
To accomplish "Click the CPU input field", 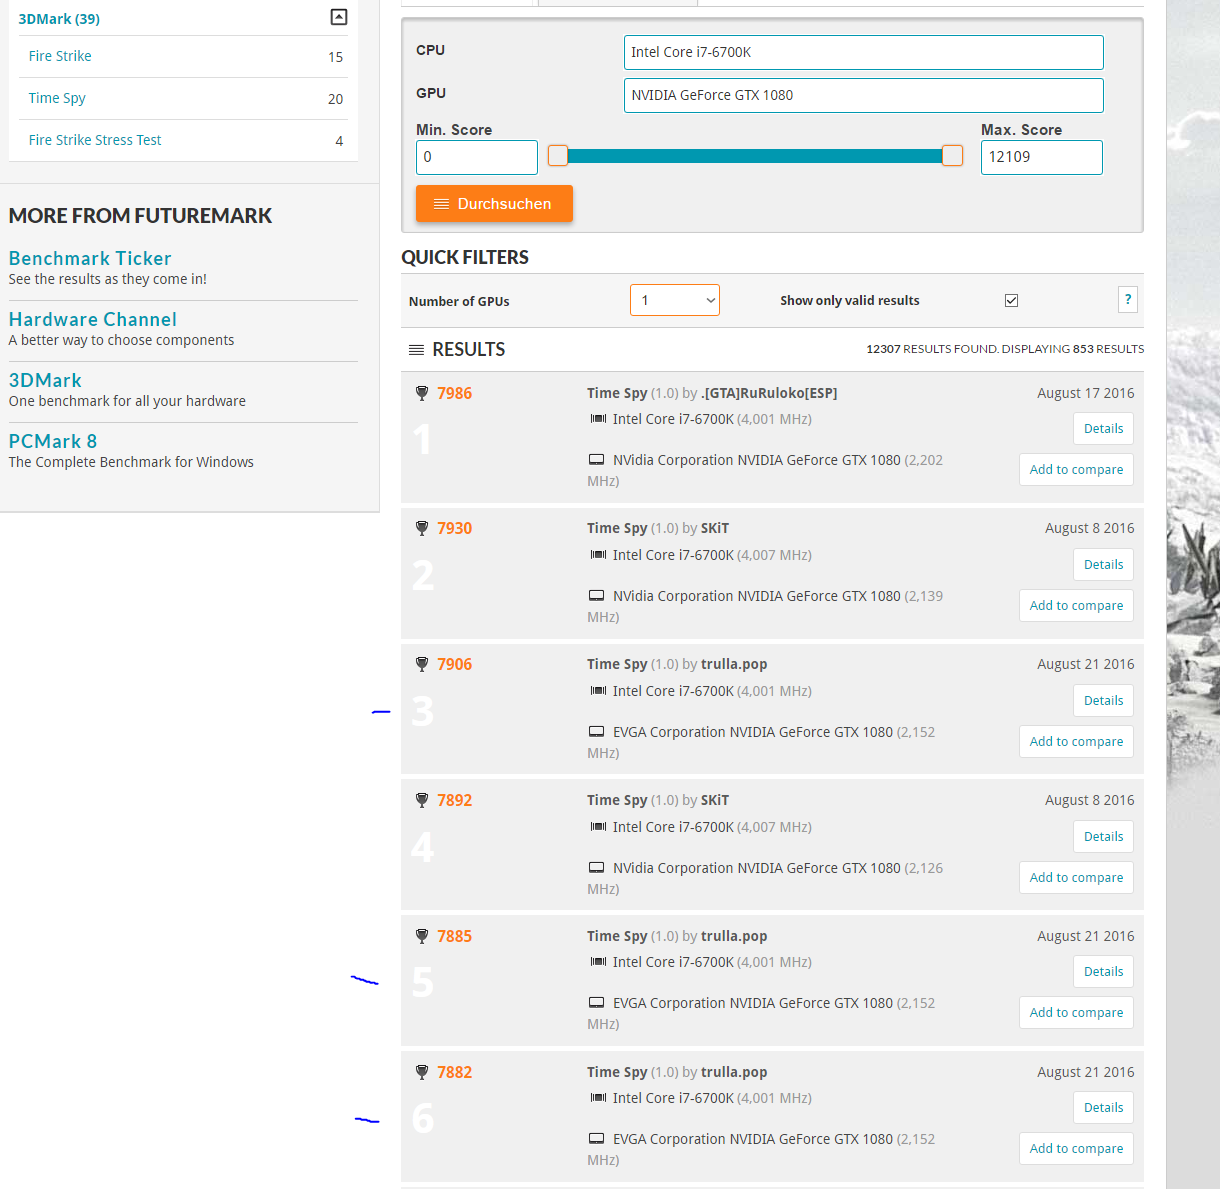I will (864, 52).
